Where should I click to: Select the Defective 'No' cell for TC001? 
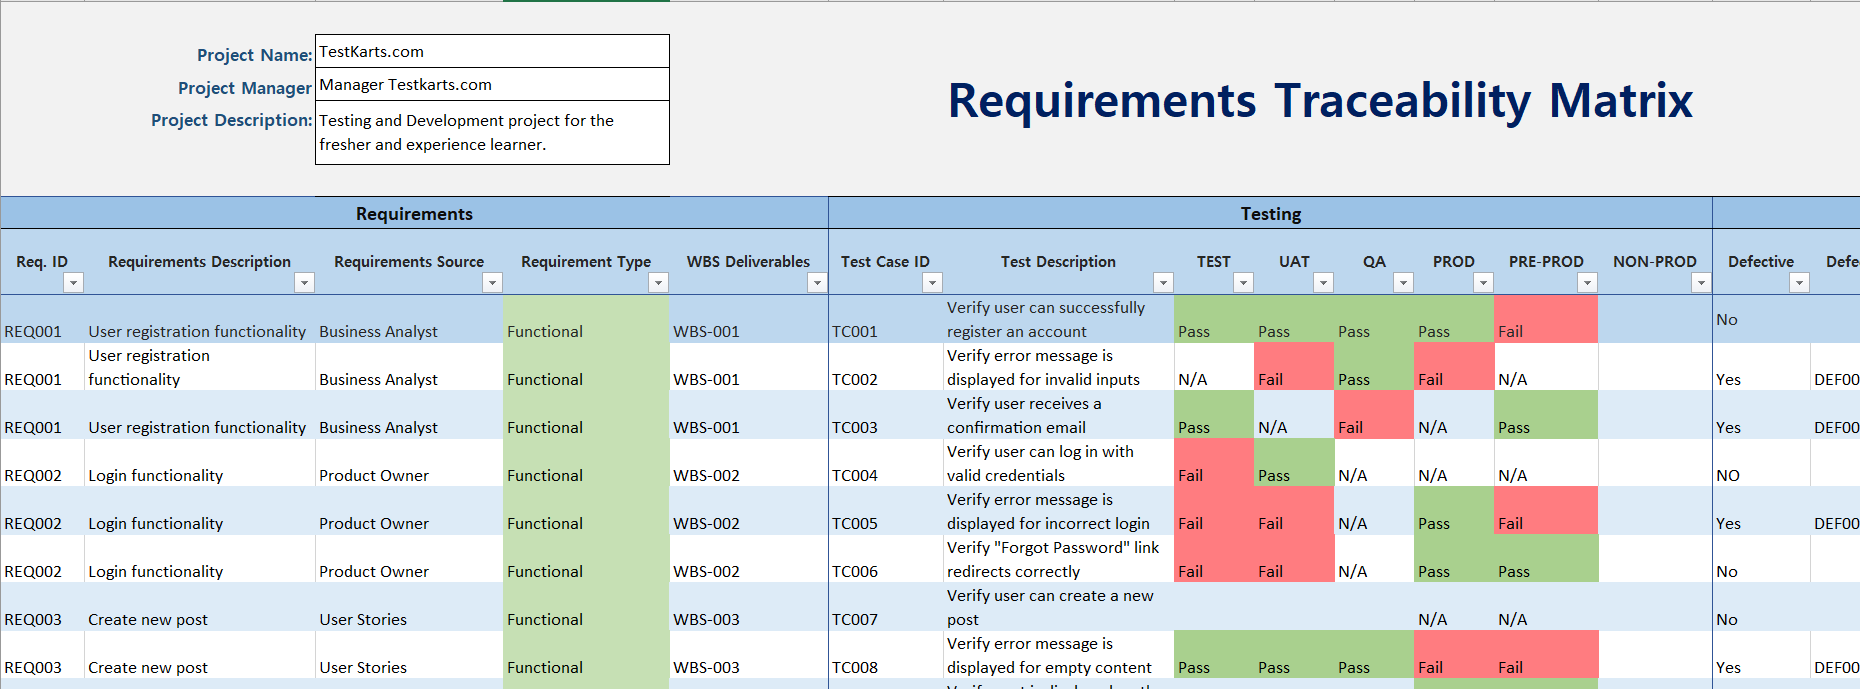click(x=1761, y=319)
